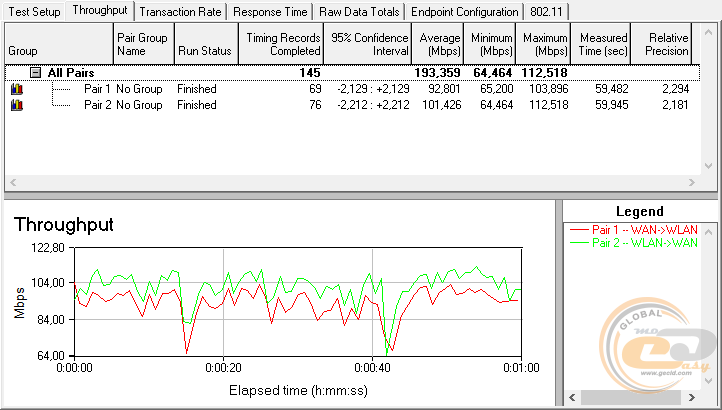Switch to the 802.11 tab
Viewport: 722px width, 410px height.
(x=546, y=12)
